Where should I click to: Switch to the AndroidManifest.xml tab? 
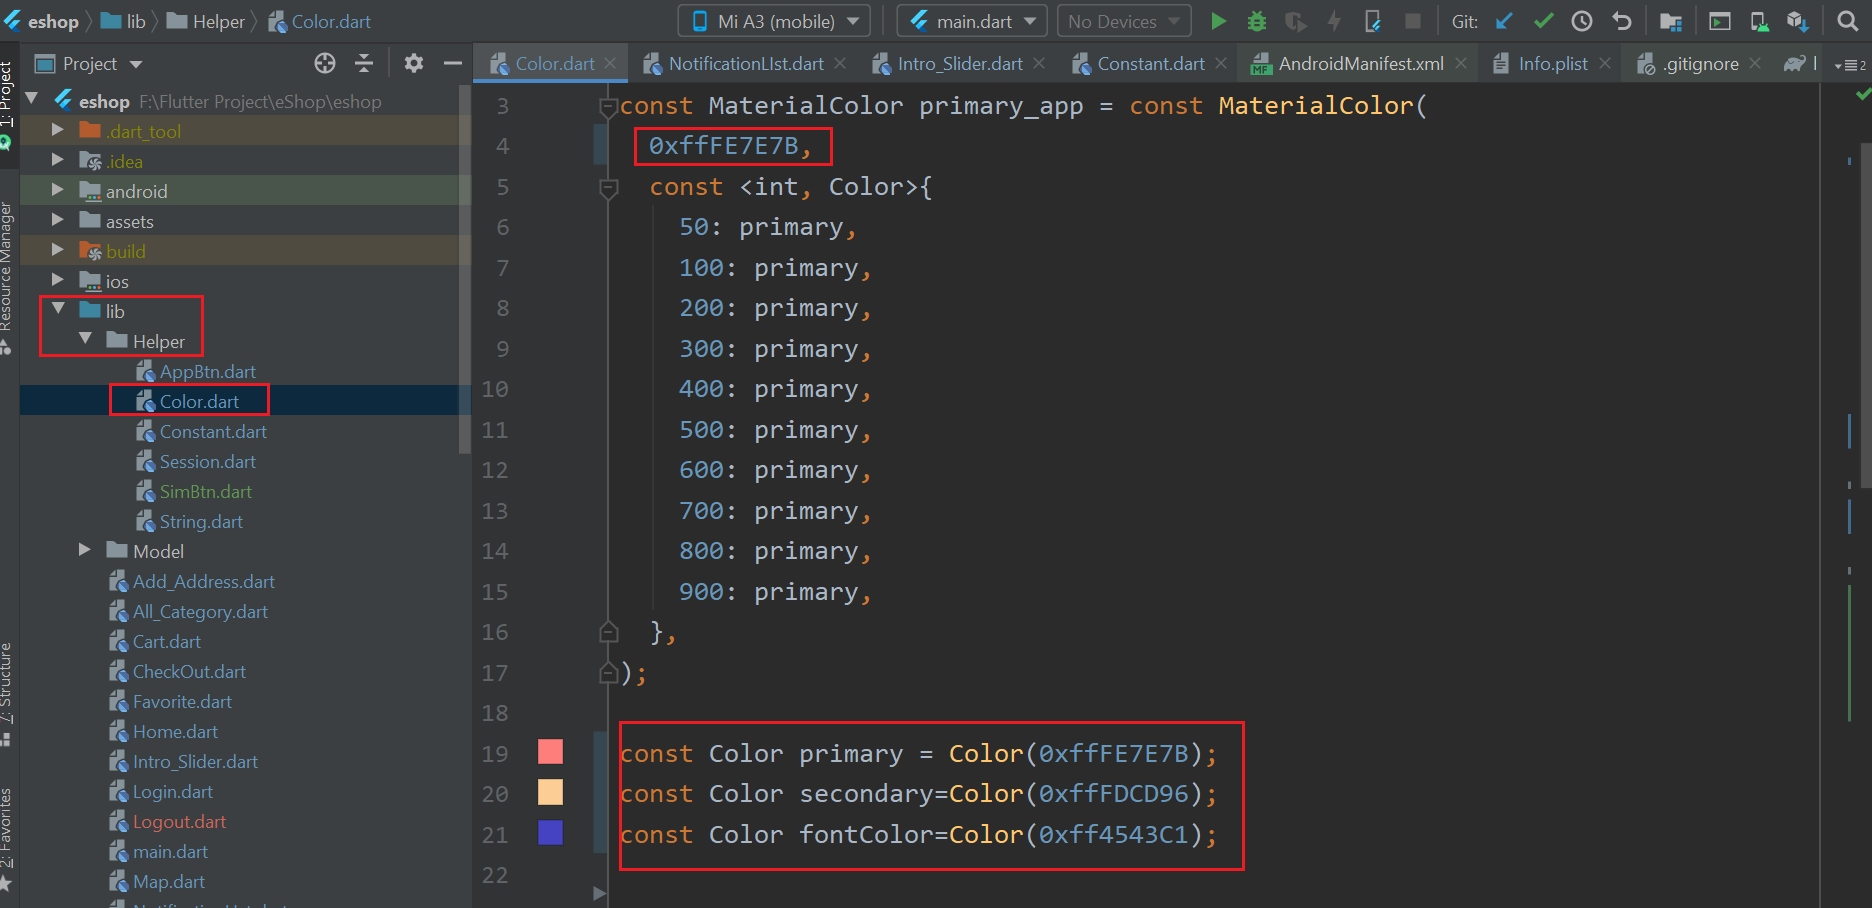(1360, 64)
